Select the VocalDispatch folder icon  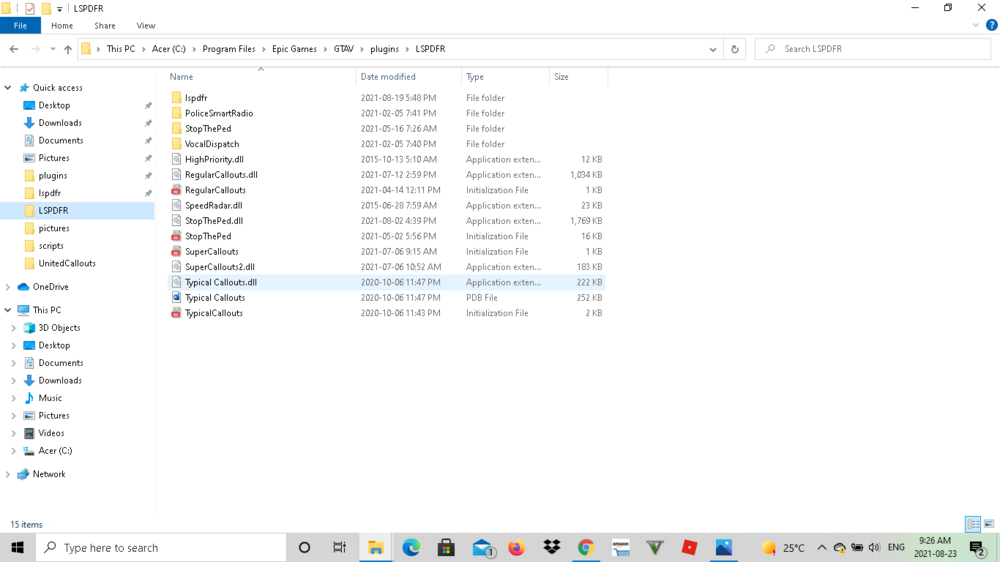[x=177, y=144]
